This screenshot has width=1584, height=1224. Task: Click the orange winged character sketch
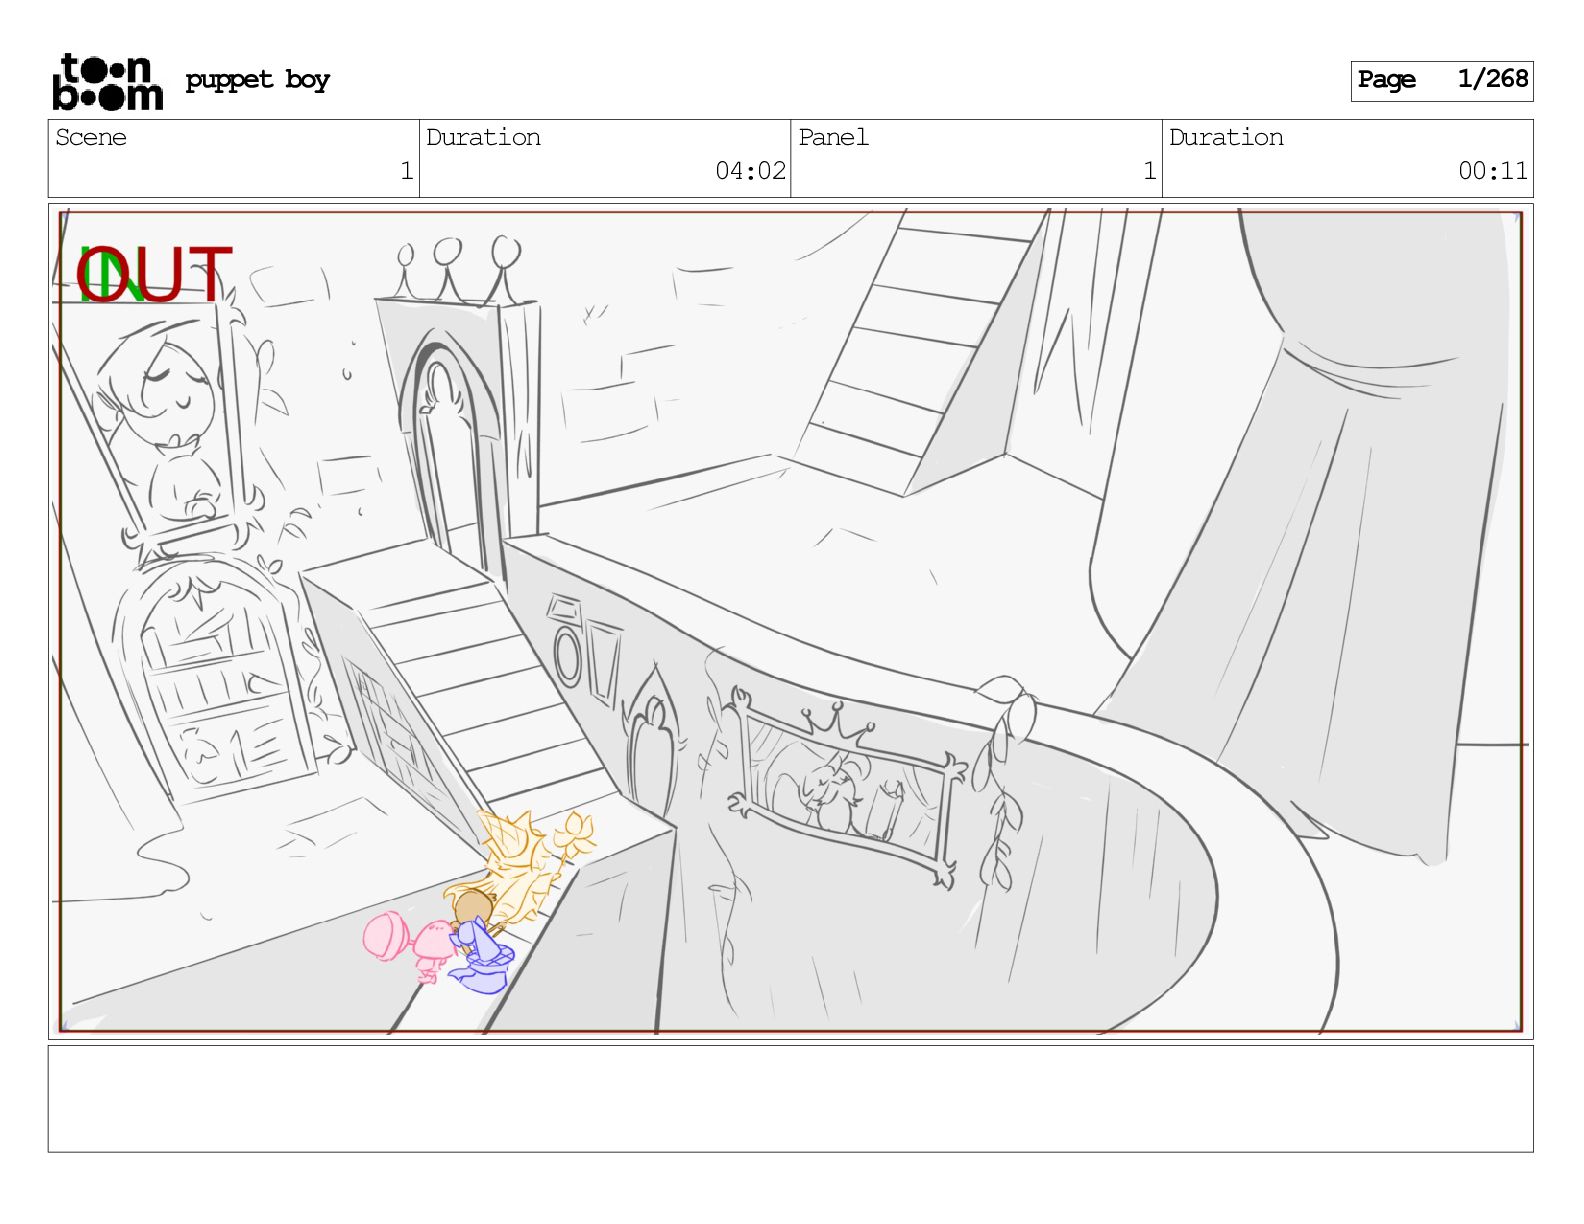tap(523, 868)
